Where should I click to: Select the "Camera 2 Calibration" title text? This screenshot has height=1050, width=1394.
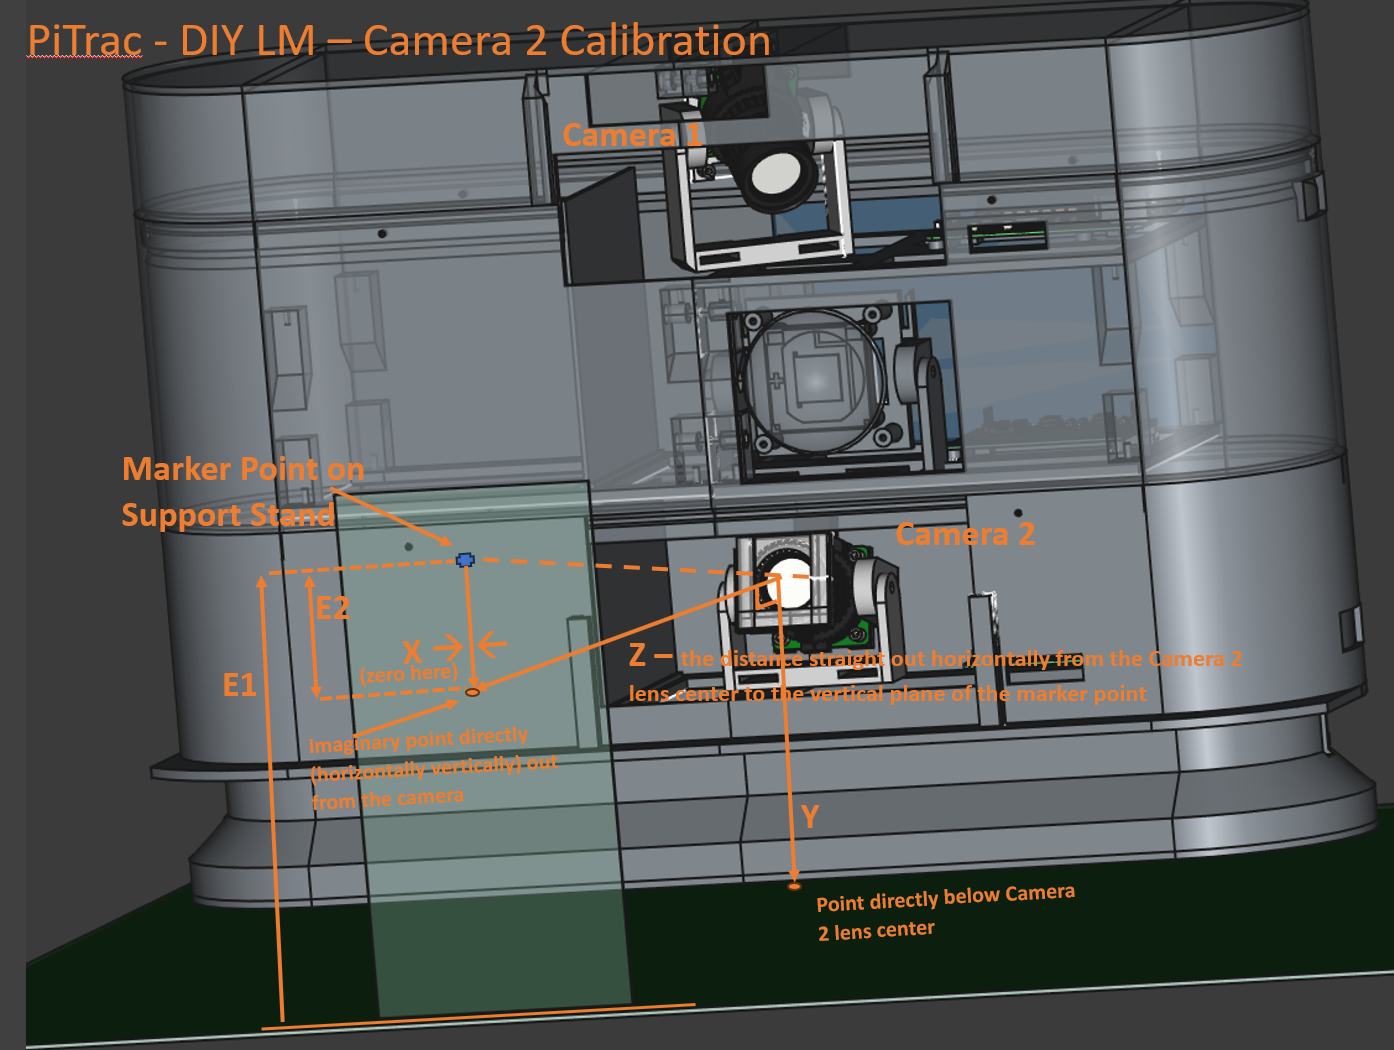point(566,41)
